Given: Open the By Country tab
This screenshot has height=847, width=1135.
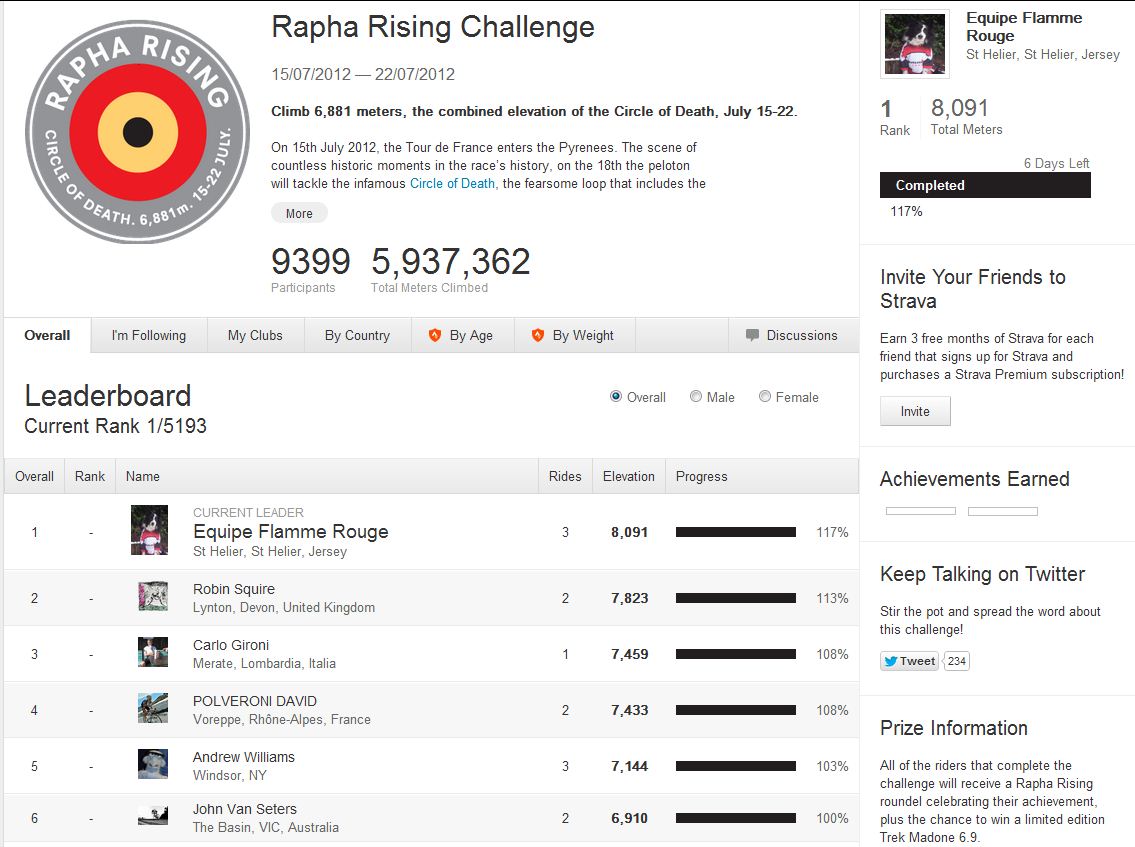Looking at the screenshot, I should 358,335.
